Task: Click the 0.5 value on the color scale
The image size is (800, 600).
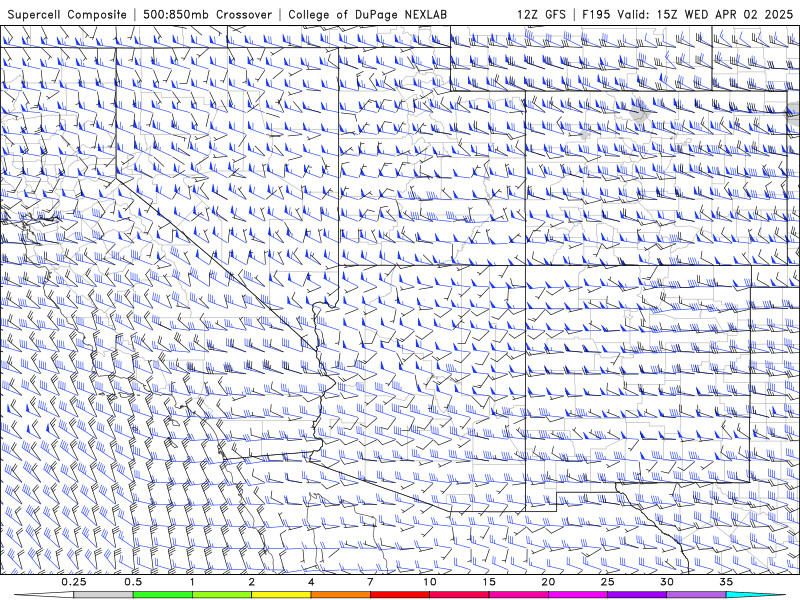Action: [x=133, y=582]
